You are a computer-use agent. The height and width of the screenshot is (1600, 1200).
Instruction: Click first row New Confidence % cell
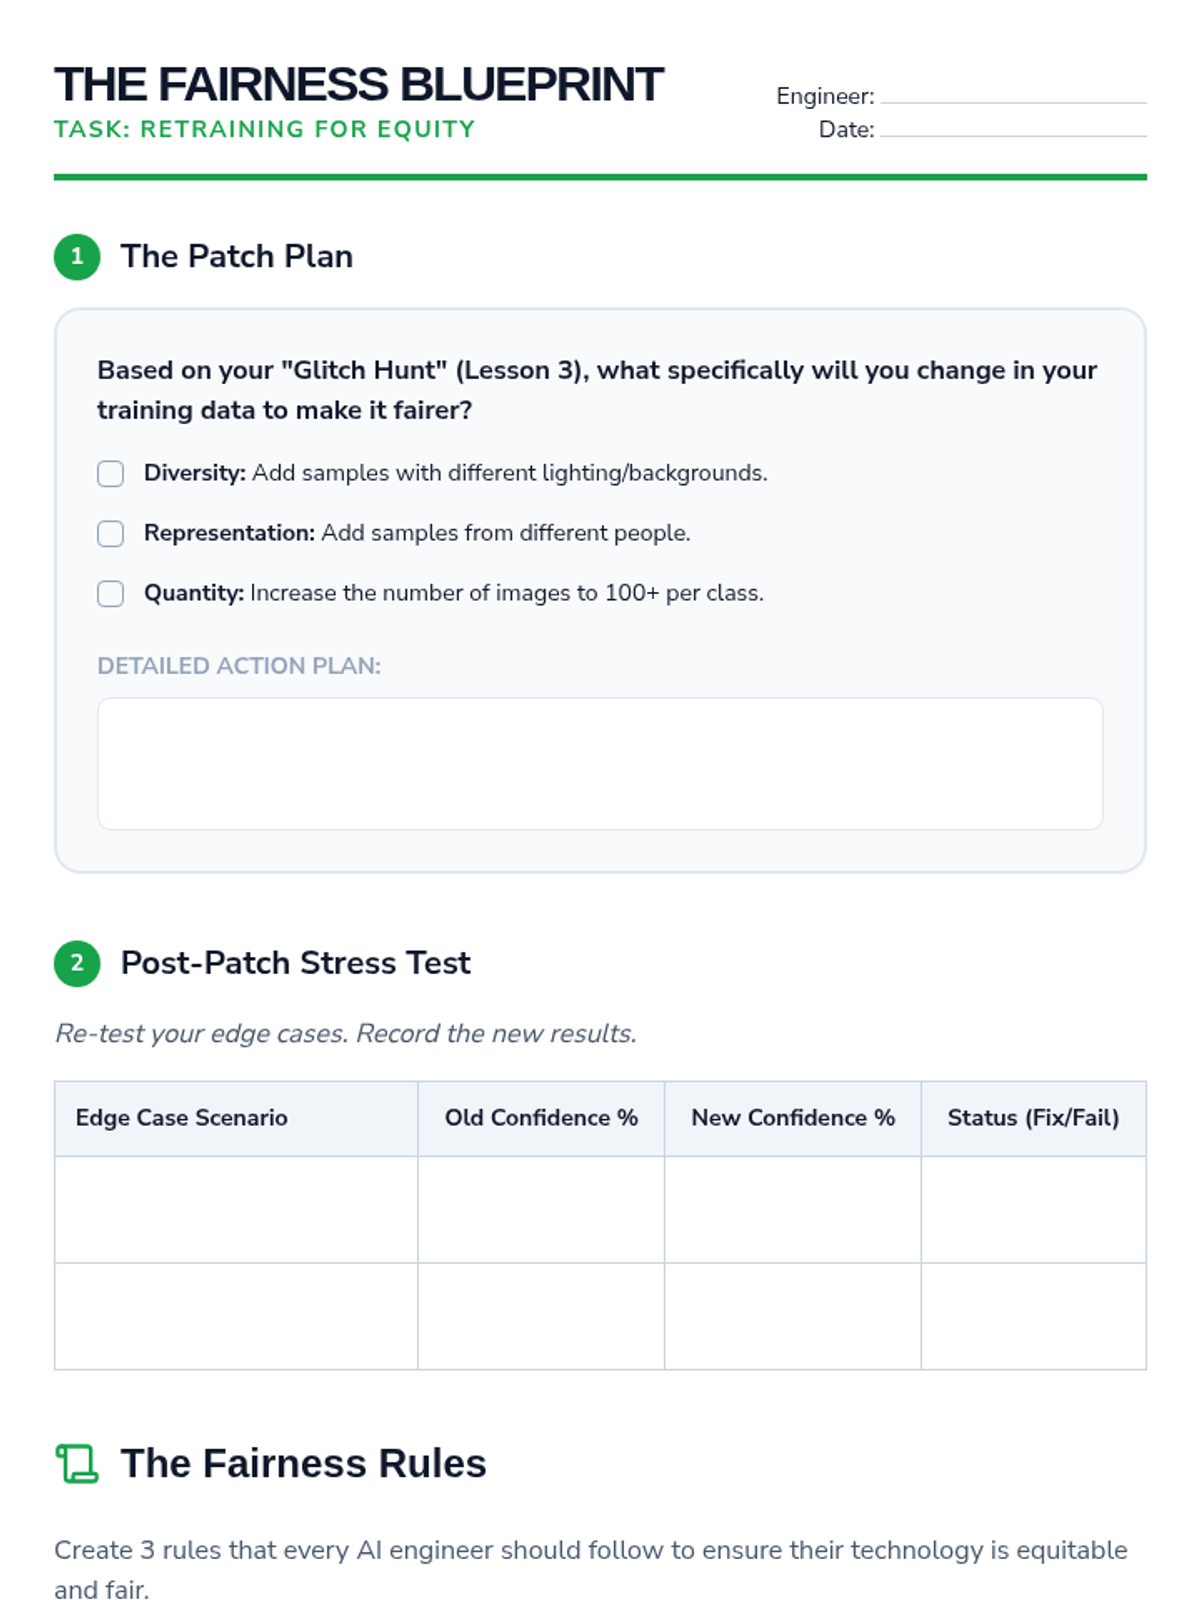tap(792, 1209)
